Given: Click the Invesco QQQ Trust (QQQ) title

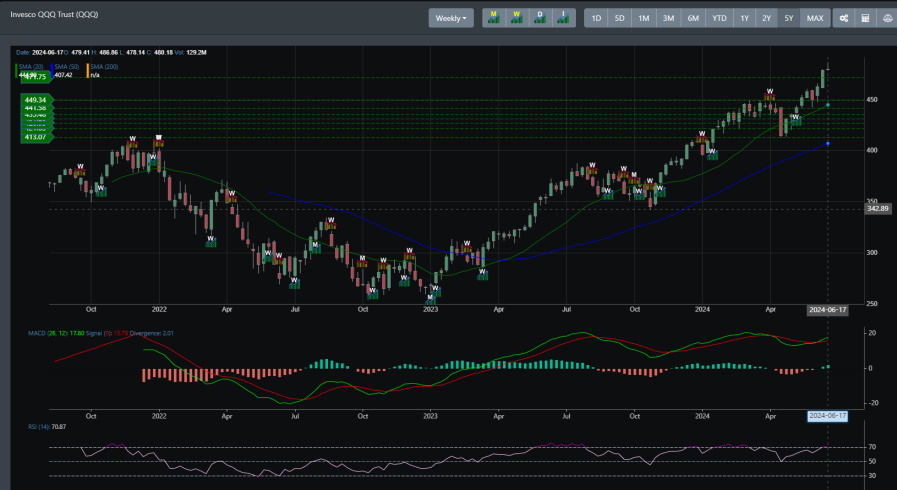Looking at the screenshot, I should click(54, 14).
